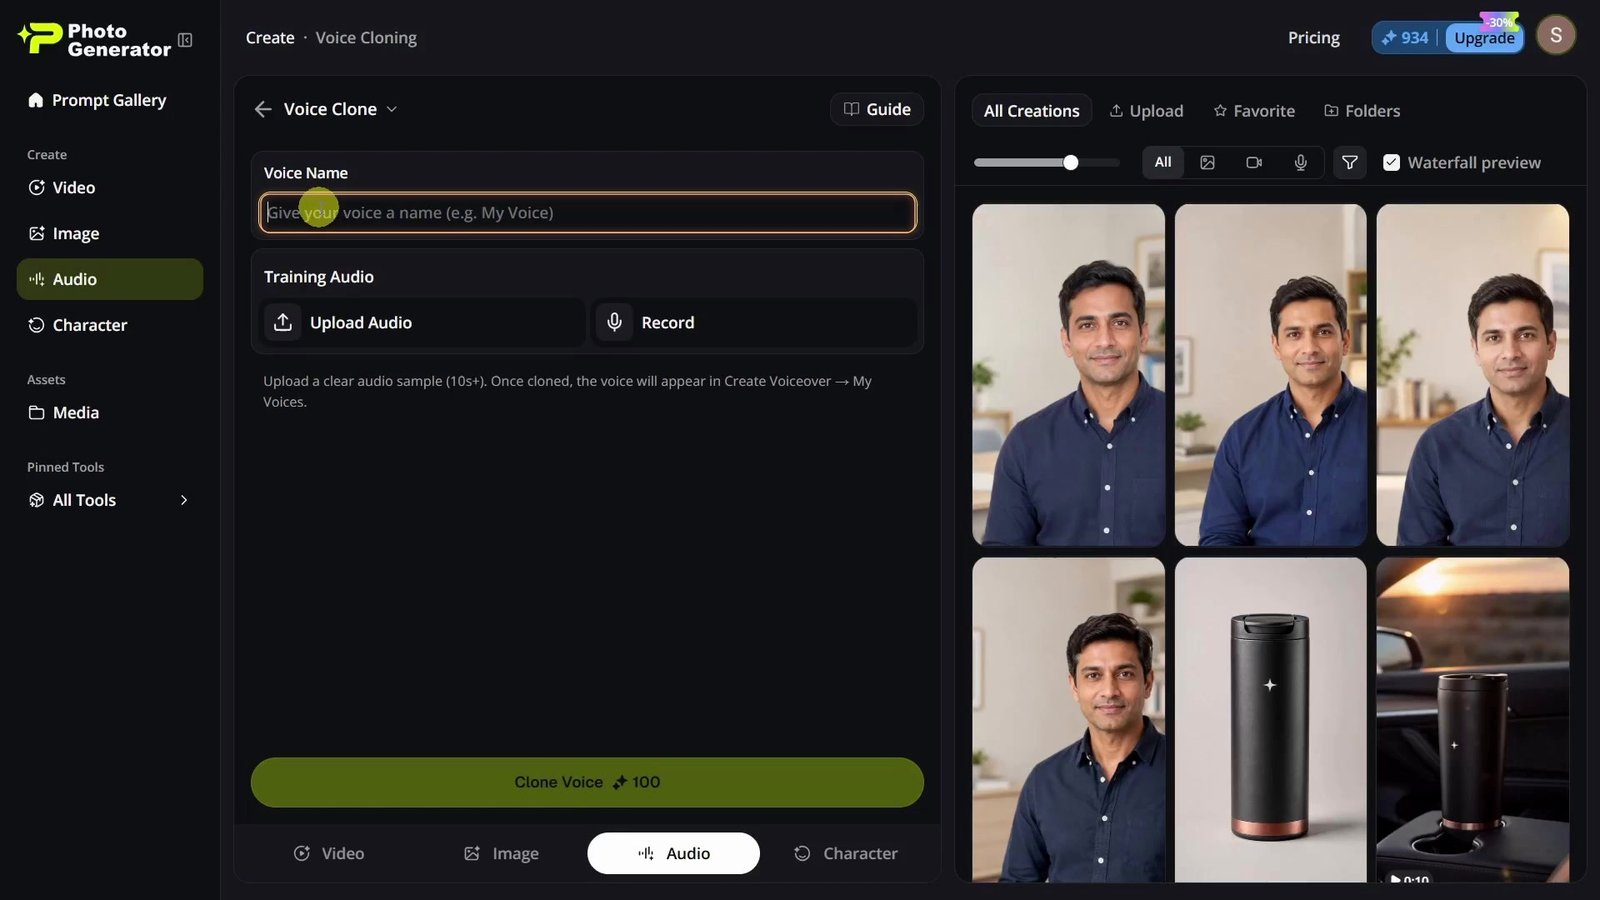Open Video in the Create sidebar
1600x900 pixels.
click(110, 187)
